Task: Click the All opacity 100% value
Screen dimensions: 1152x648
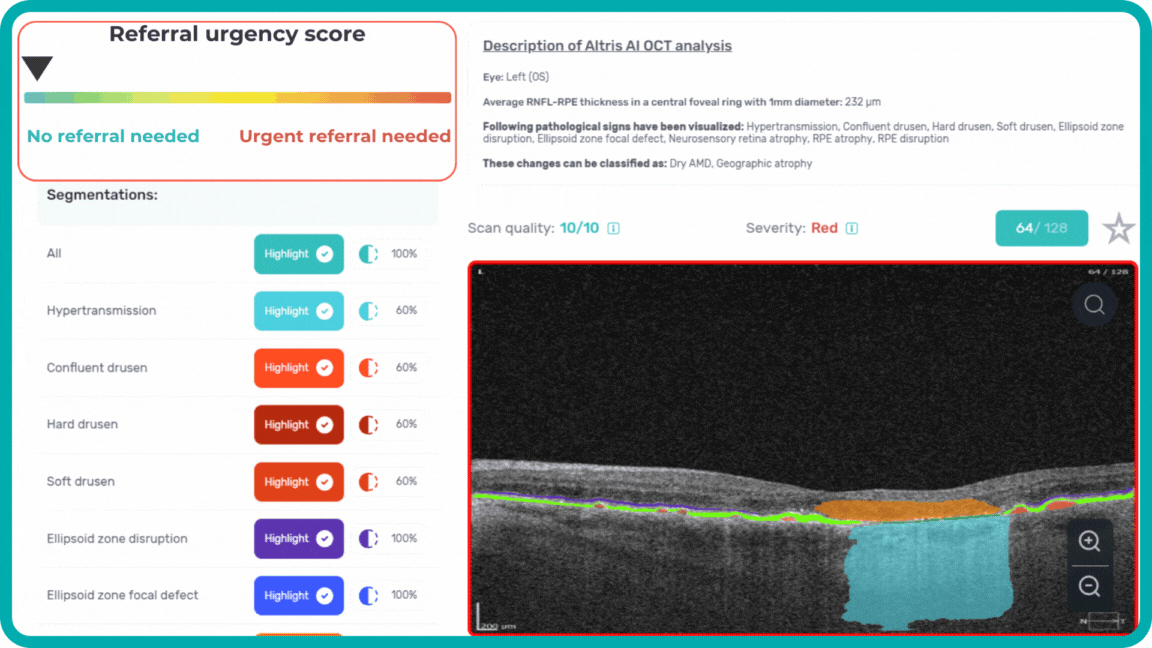Action: (404, 254)
